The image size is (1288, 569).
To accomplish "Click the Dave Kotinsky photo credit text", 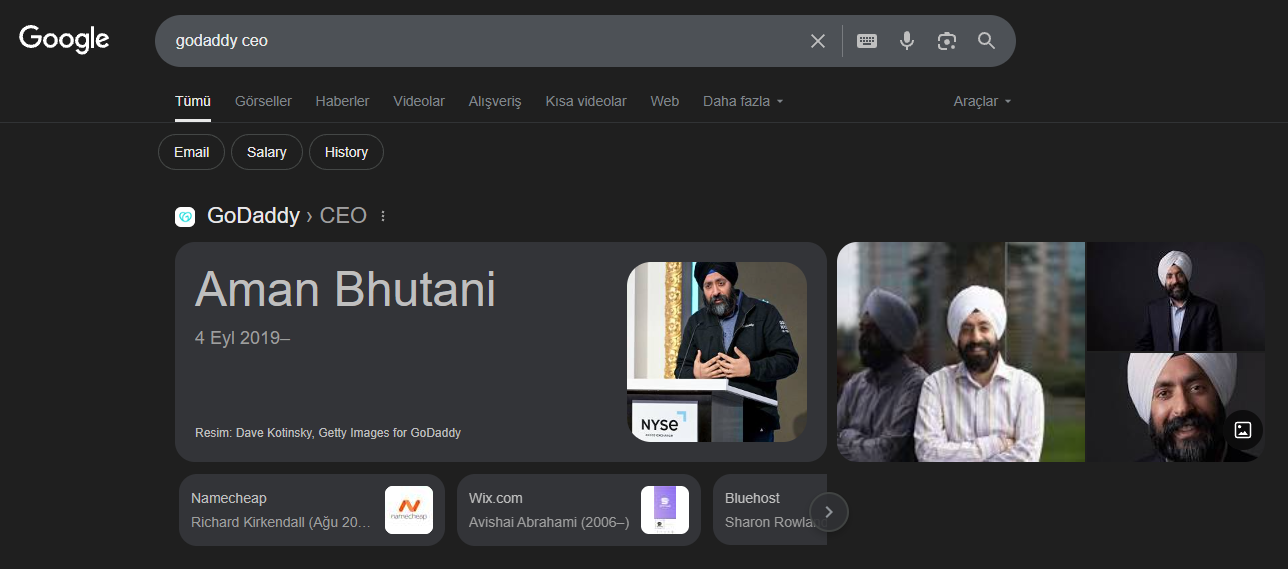I will click(328, 433).
